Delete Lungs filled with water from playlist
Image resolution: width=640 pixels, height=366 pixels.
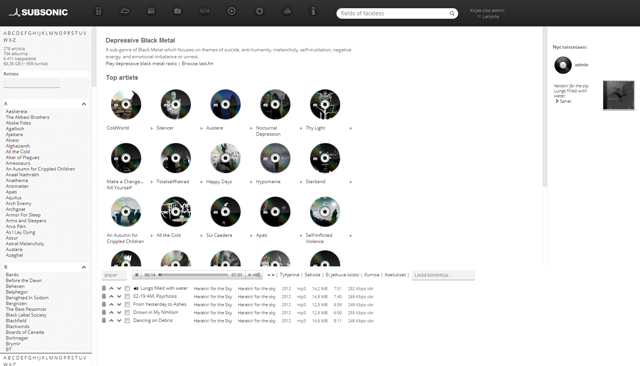point(104,288)
